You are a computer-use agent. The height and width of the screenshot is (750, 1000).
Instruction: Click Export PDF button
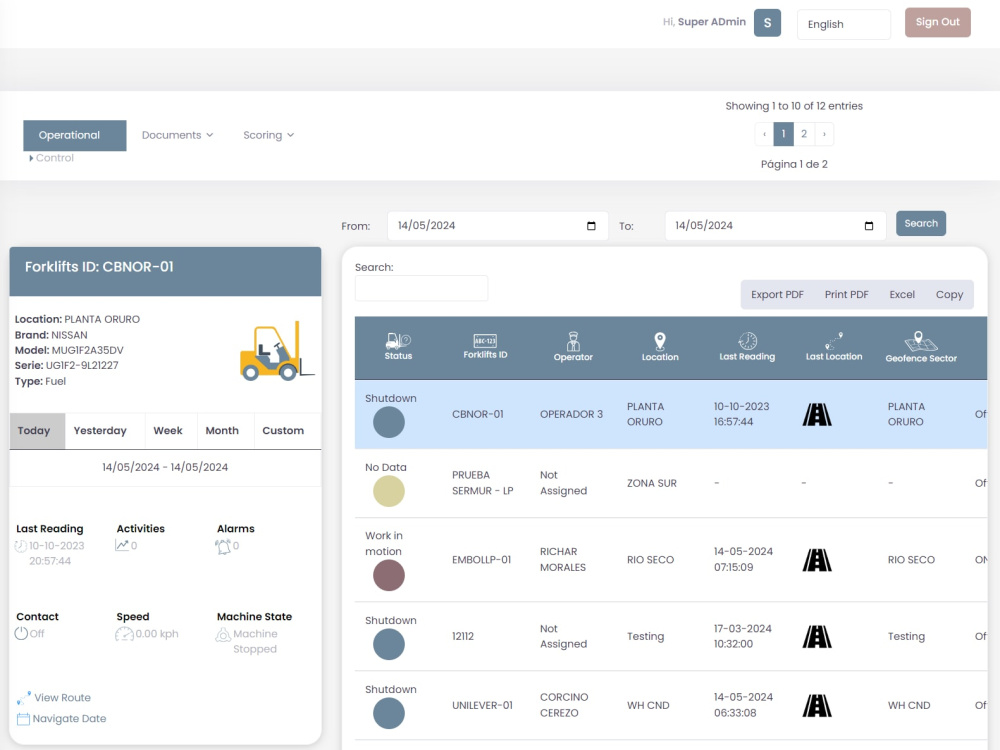[777, 295]
